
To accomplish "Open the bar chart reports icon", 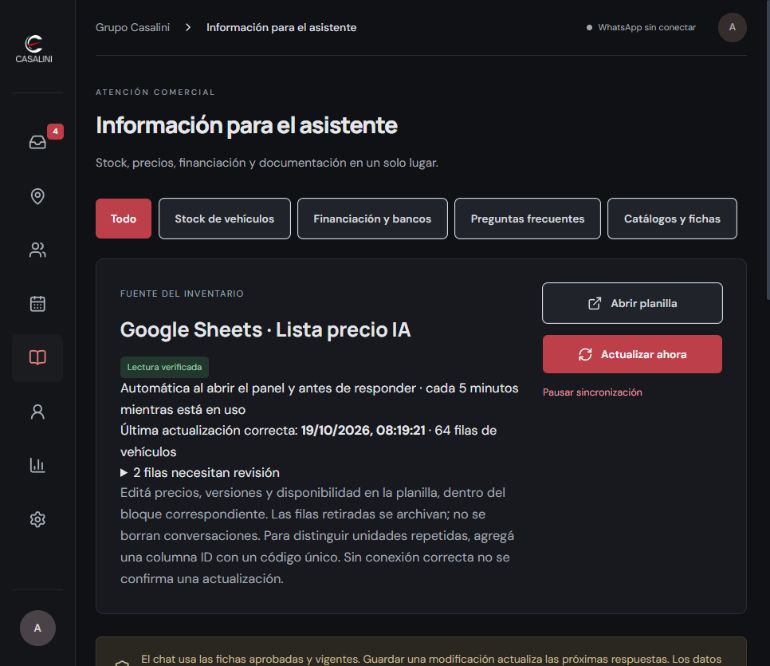I will [x=38, y=465].
